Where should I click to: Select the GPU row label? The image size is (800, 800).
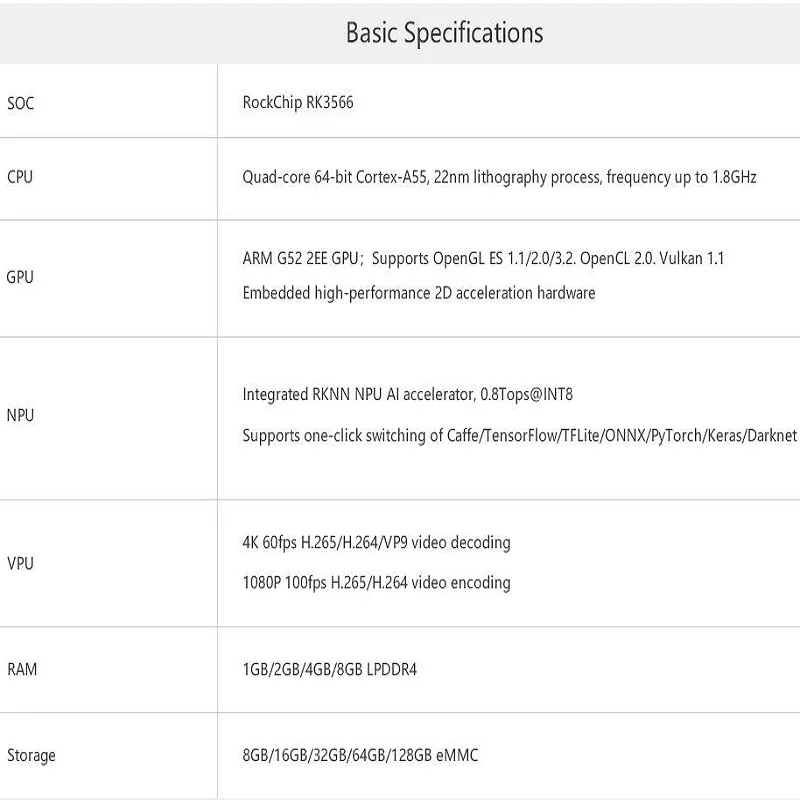click(x=20, y=277)
